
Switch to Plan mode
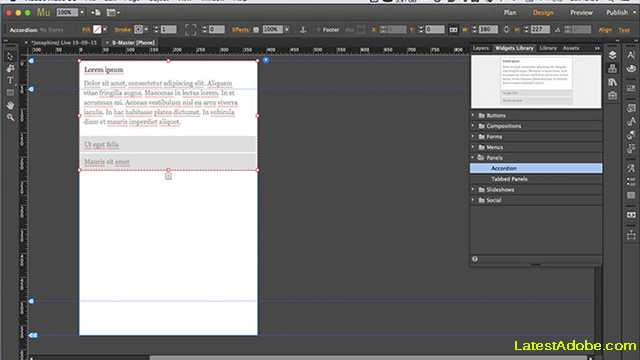point(509,13)
